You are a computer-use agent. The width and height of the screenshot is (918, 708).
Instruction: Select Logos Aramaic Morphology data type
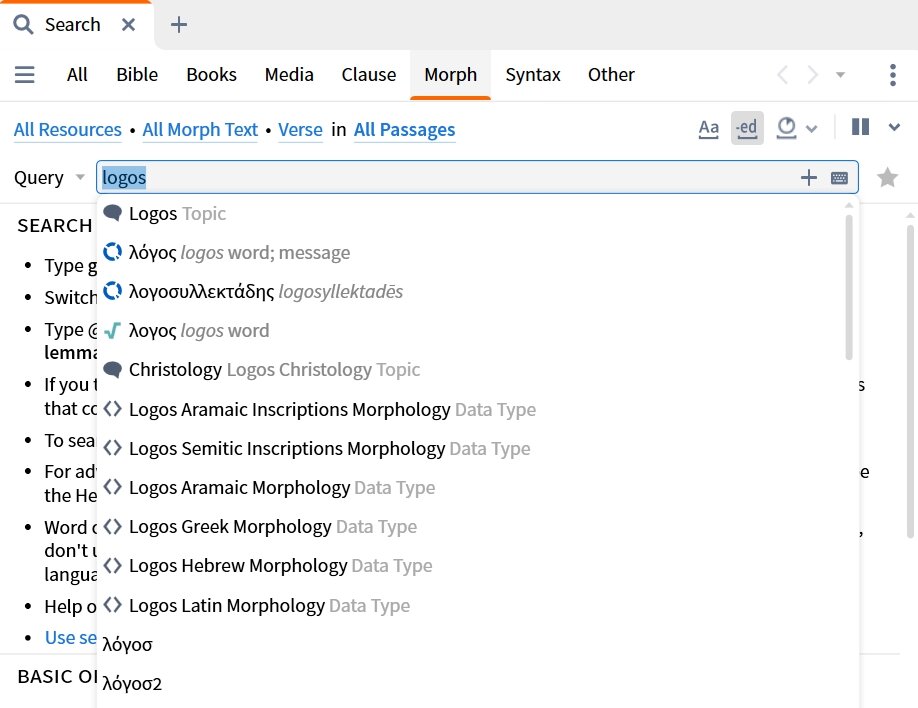472,488
